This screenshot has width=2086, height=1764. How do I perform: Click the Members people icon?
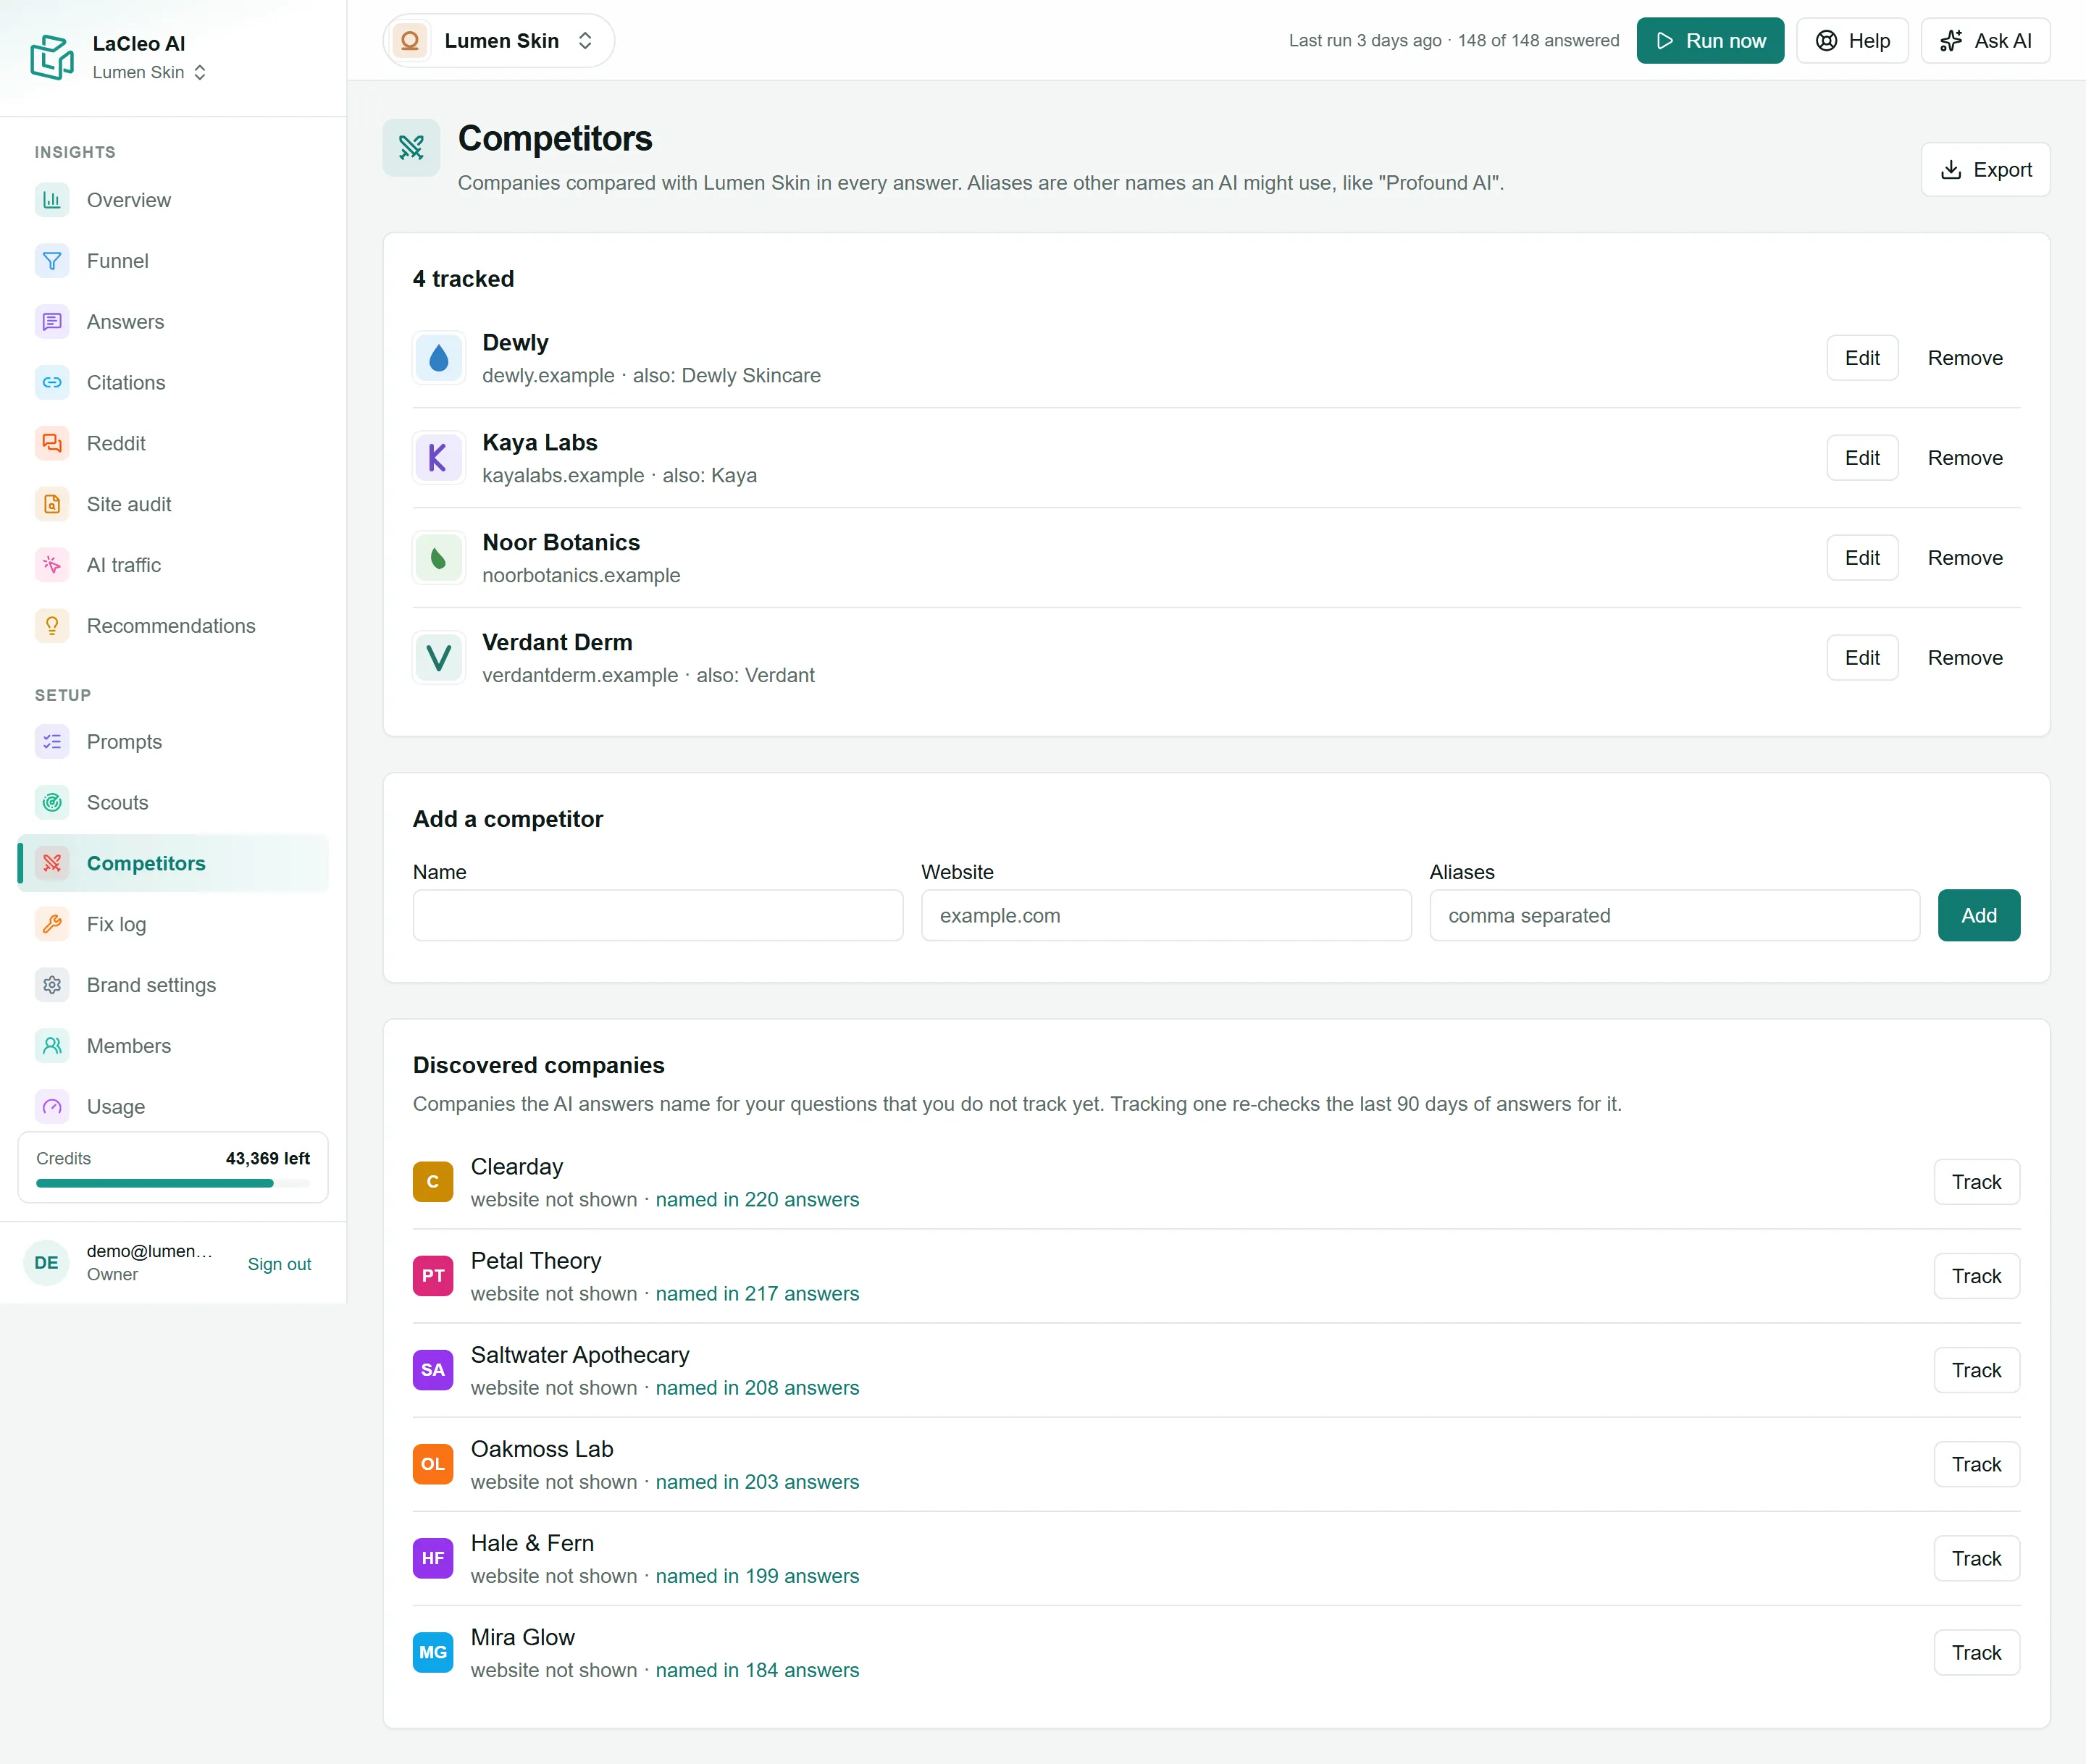point(52,1046)
